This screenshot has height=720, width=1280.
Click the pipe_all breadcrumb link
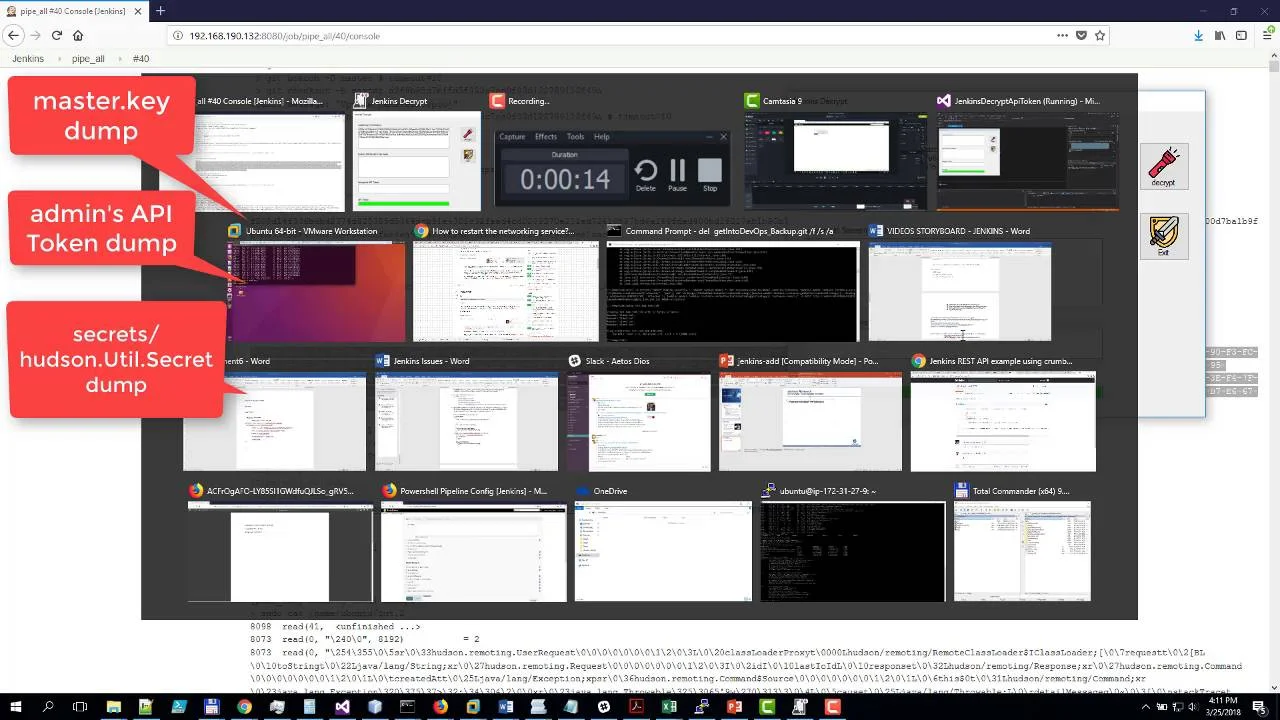(88, 59)
